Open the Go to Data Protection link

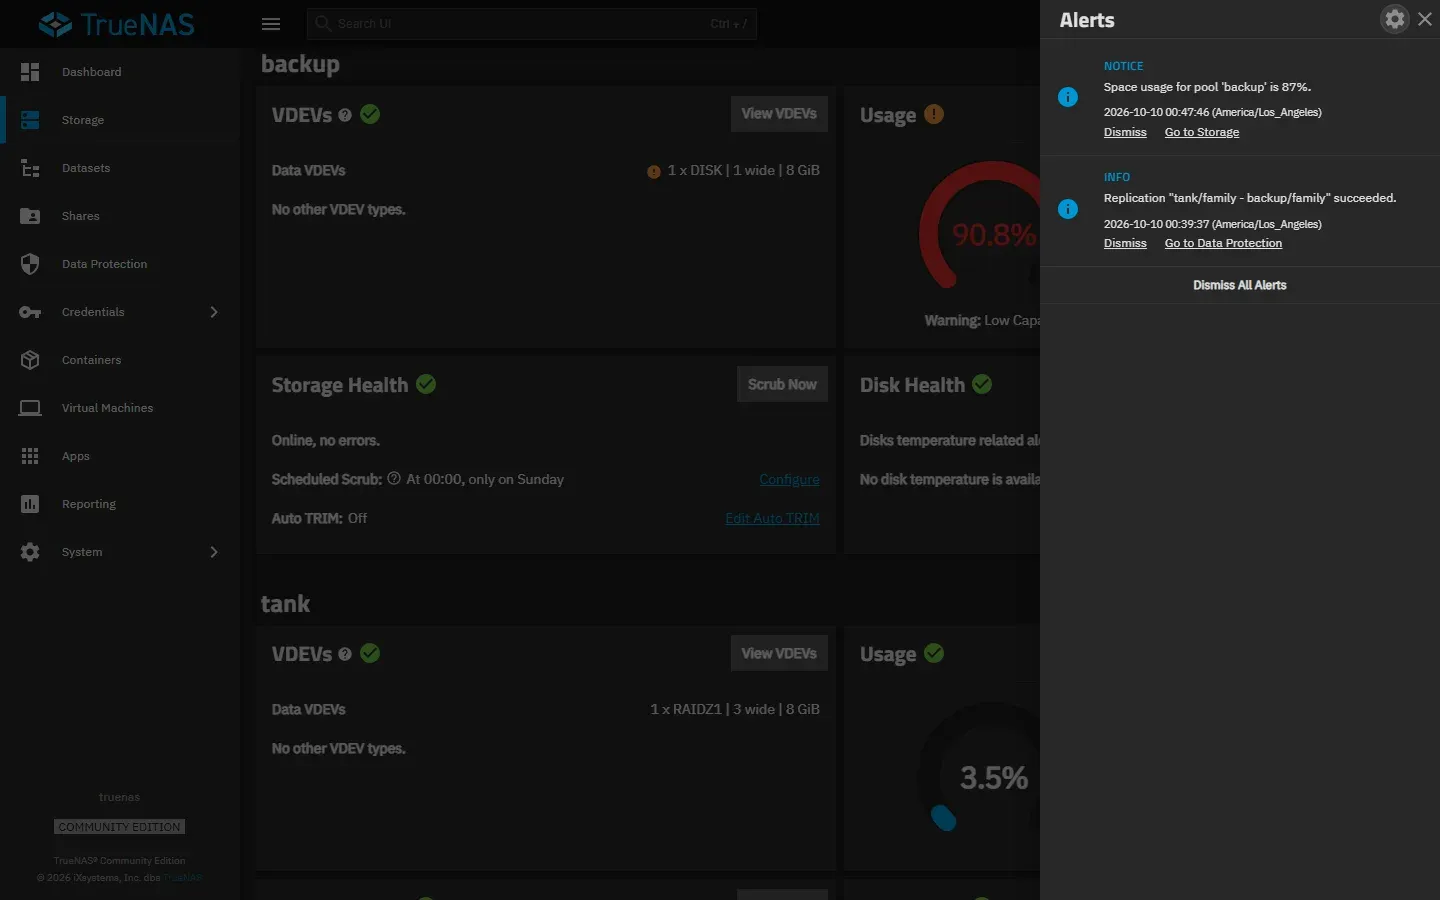1223,243
